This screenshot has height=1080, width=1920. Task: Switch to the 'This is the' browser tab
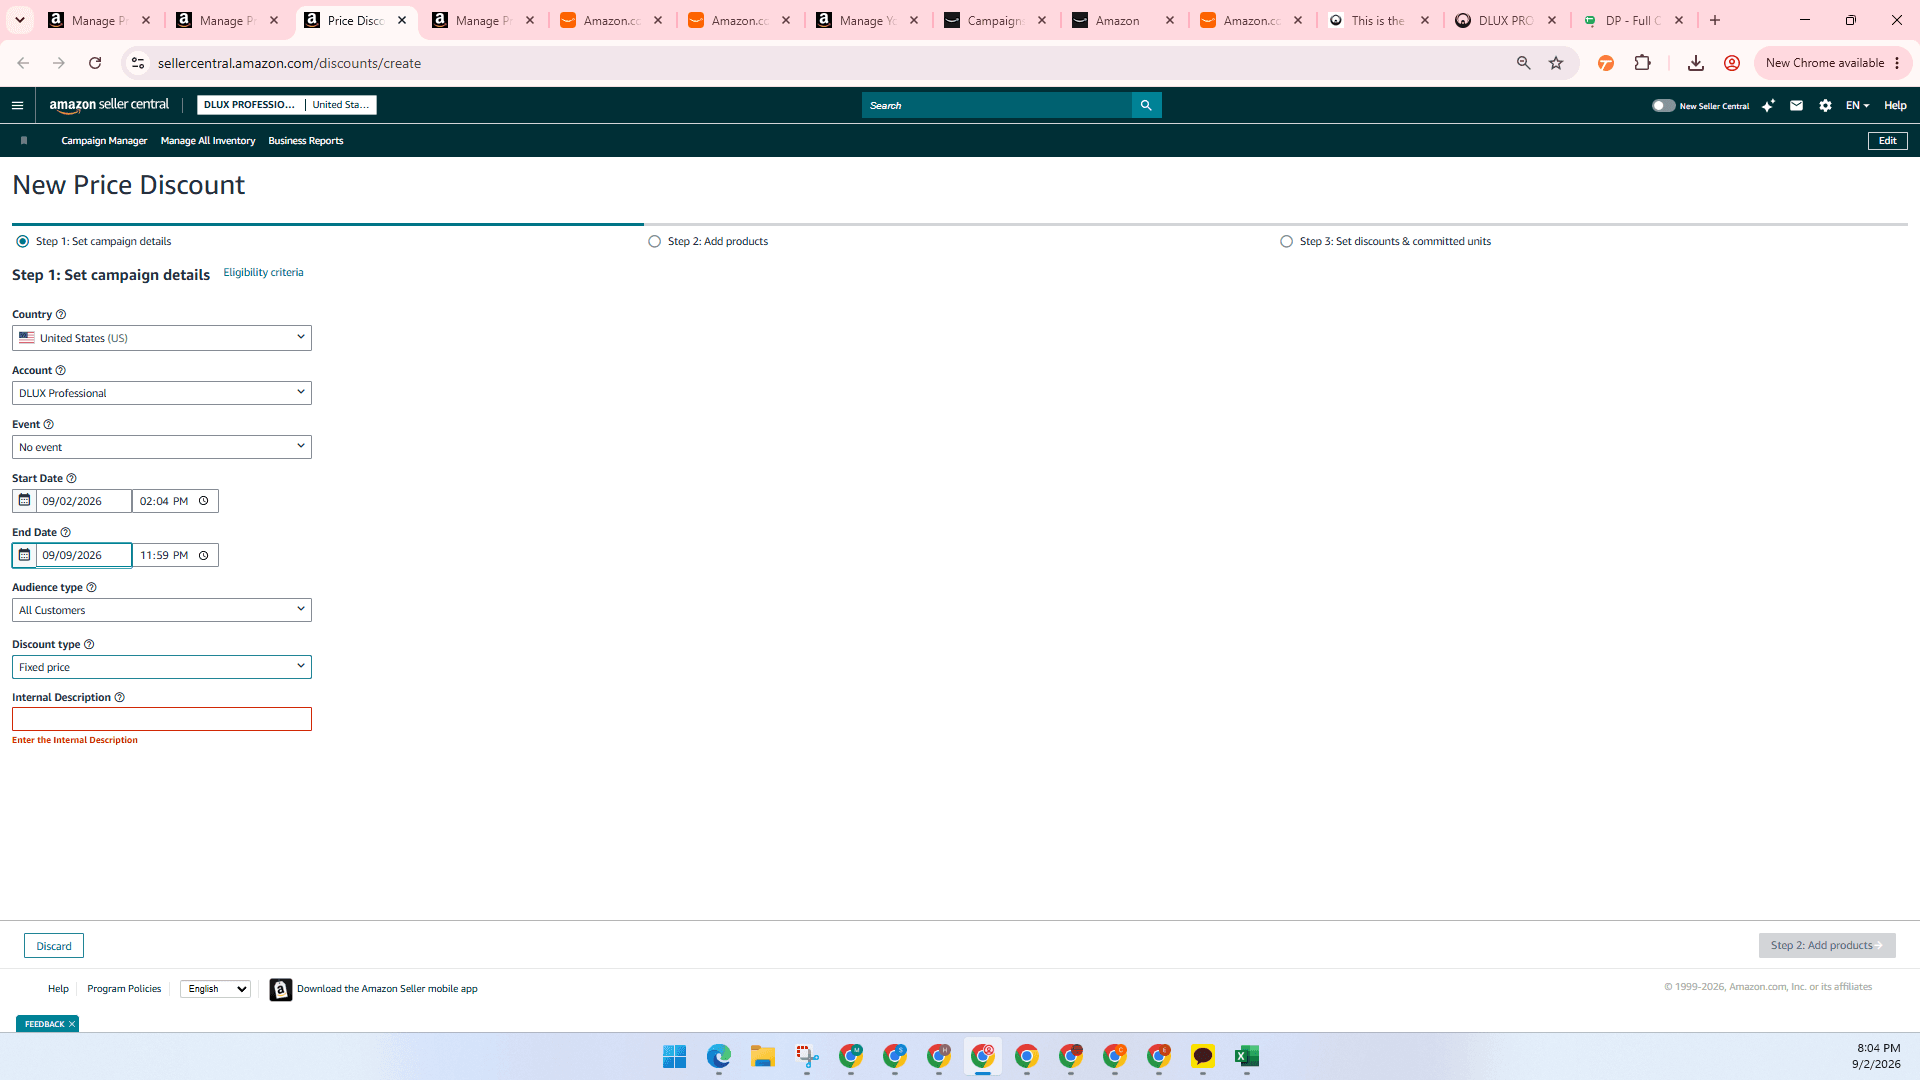point(1378,20)
